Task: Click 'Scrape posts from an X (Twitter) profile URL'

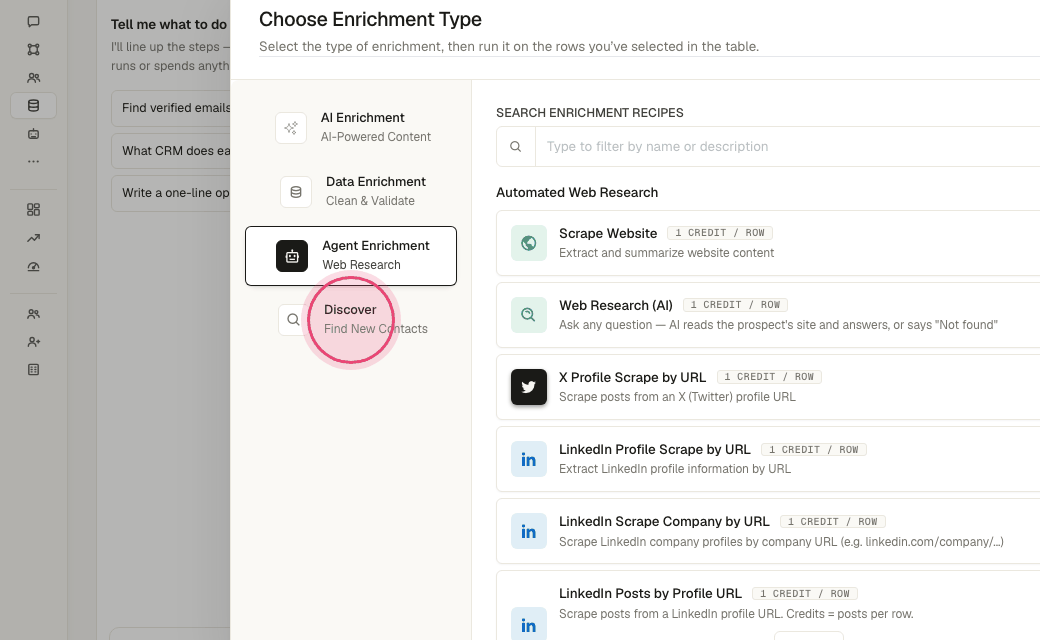Action: [x=677, y=397]
